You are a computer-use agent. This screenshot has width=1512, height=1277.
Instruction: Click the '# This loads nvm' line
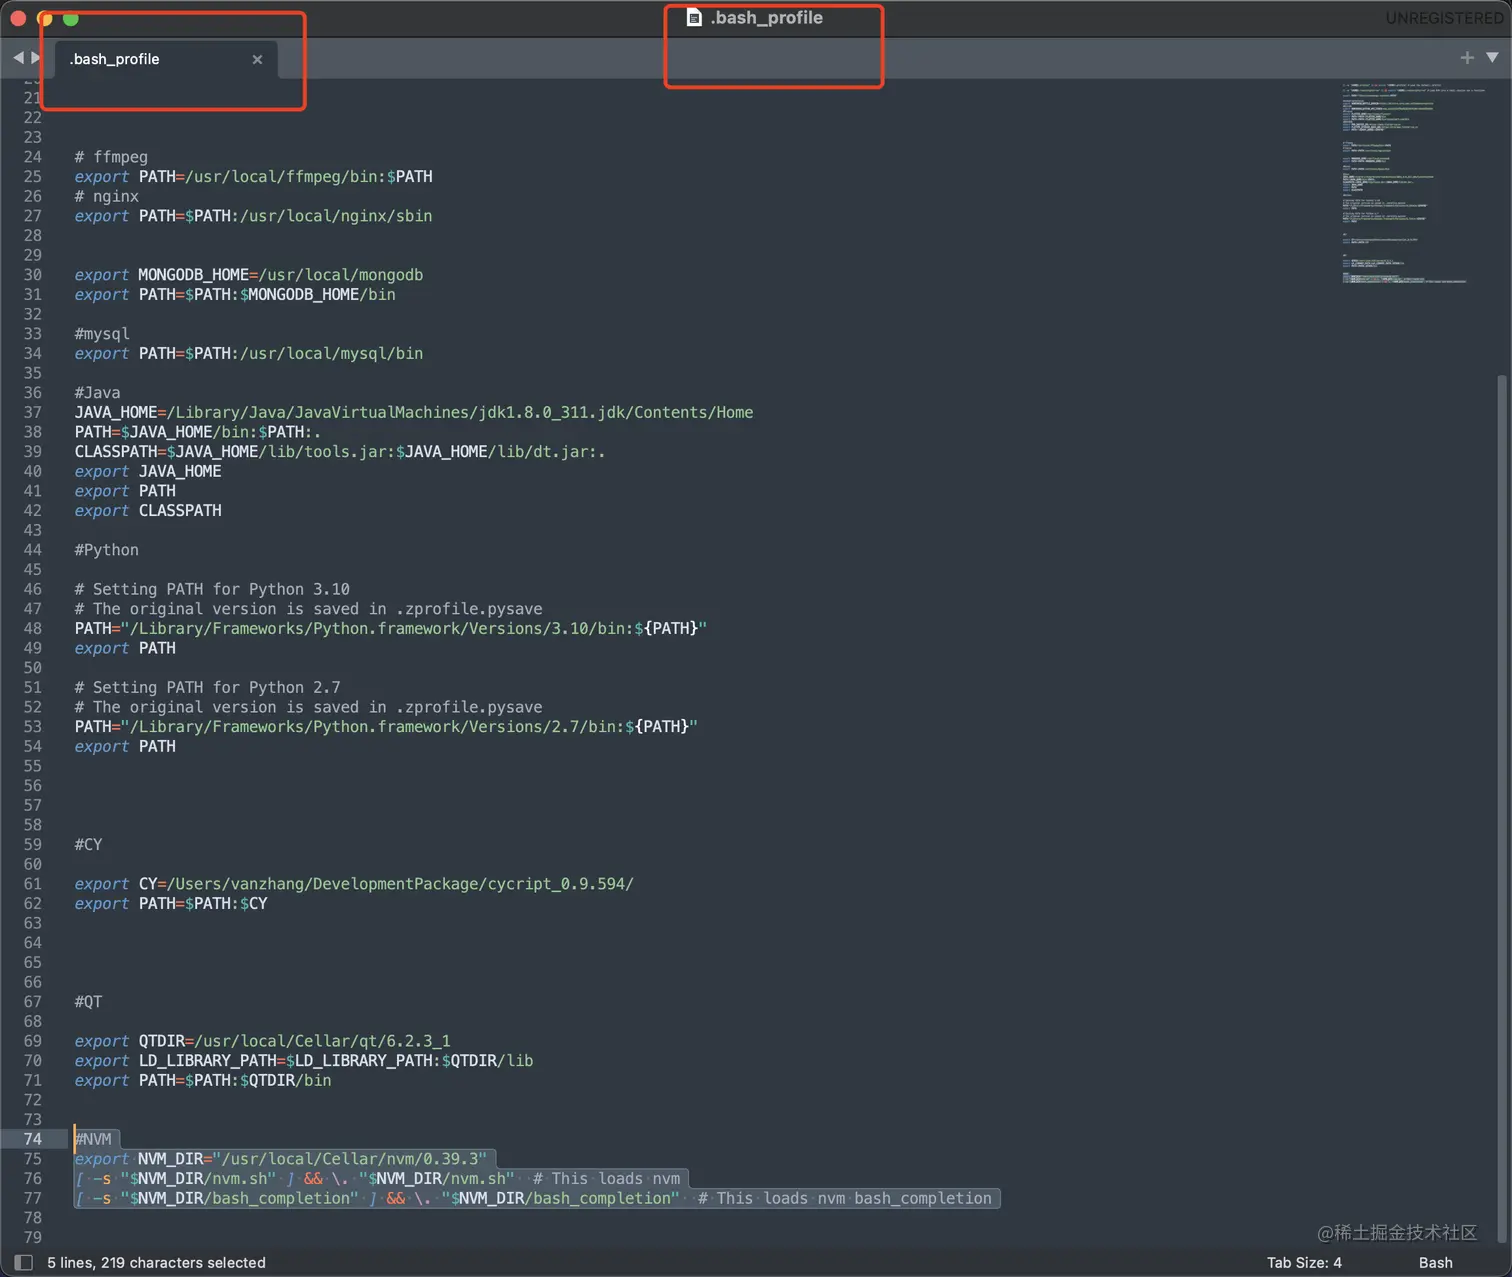click(x=377, y=1179)
